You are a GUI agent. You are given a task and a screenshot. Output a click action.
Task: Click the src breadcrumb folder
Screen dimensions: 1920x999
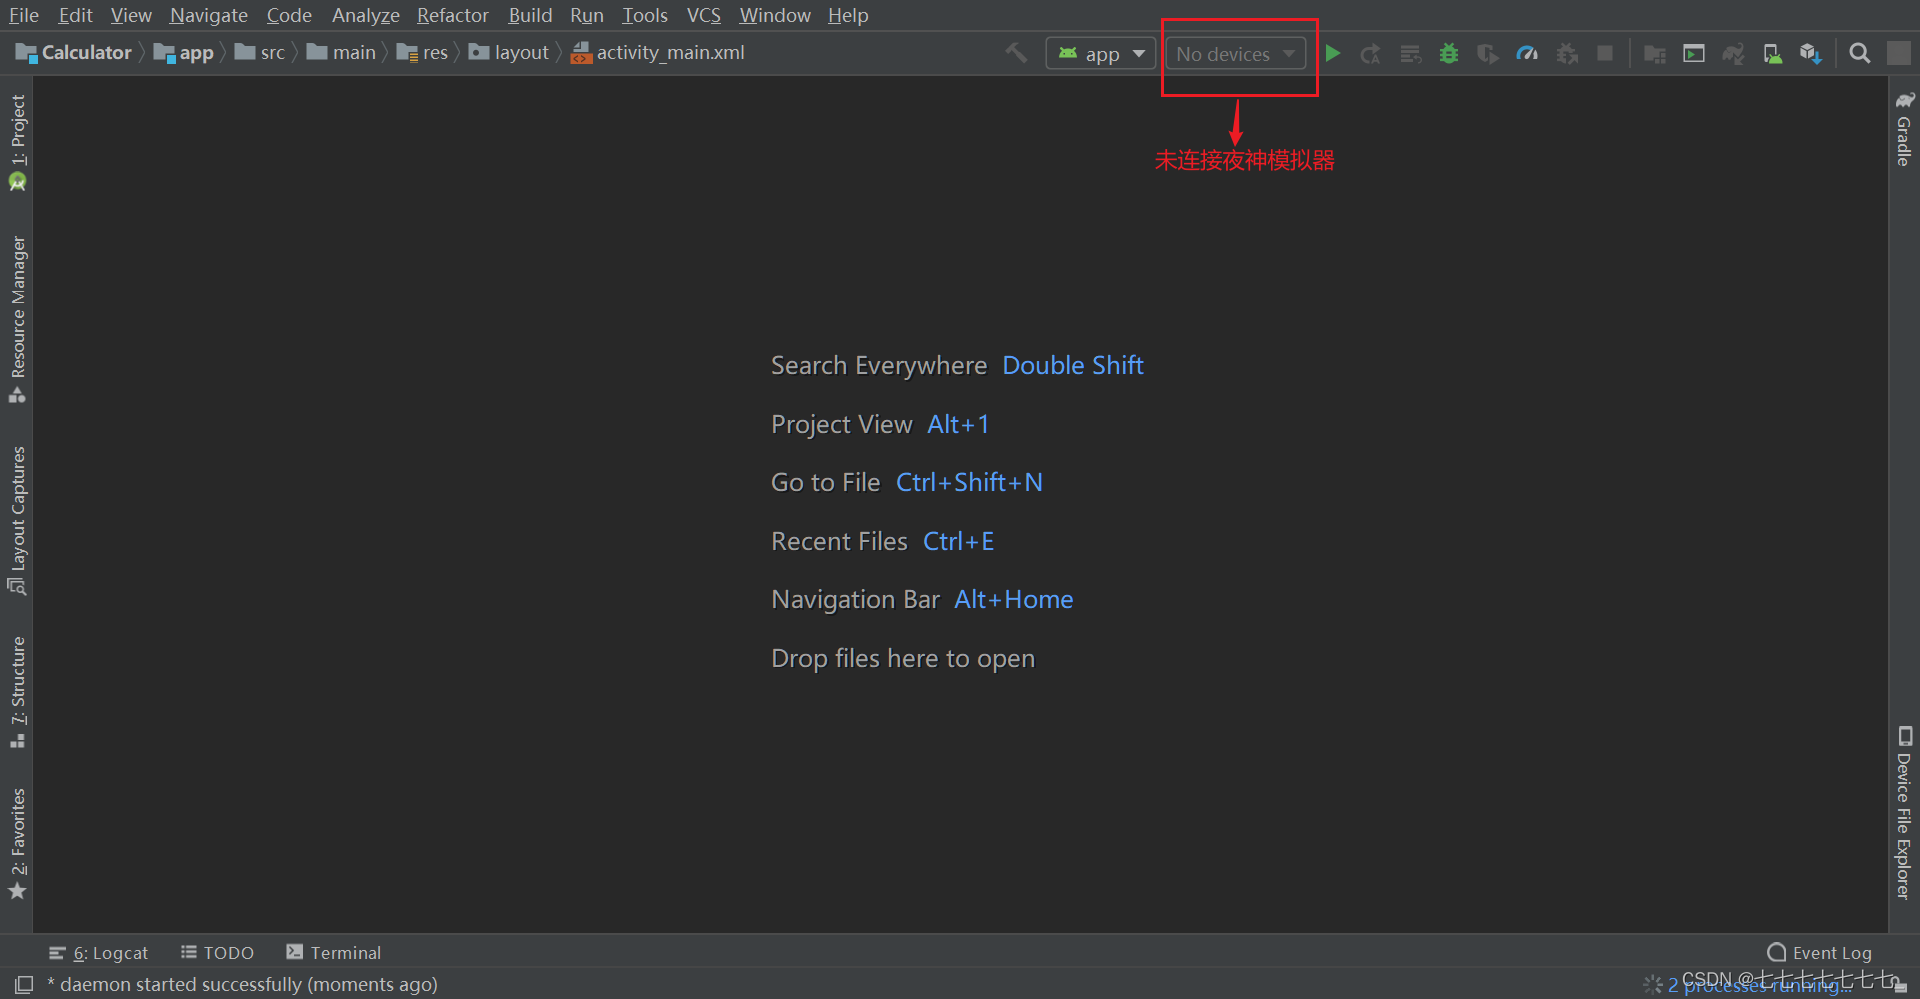[260, 53]
